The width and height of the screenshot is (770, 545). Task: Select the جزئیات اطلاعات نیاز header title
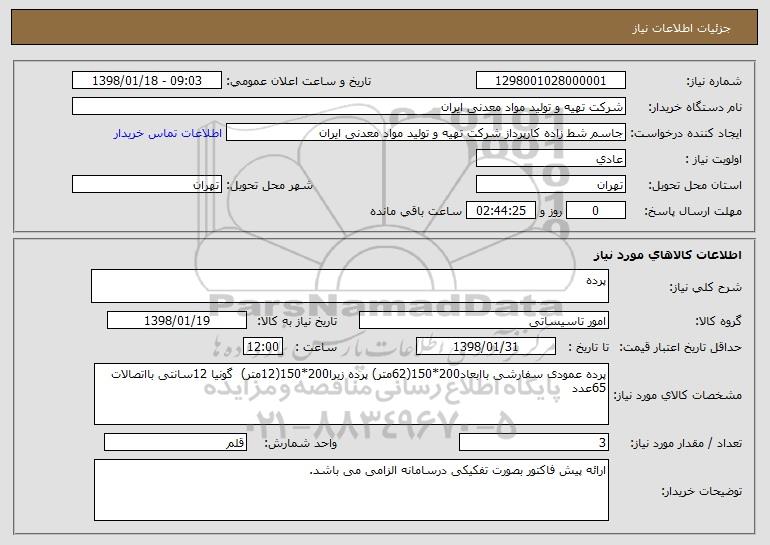point(681,28)
